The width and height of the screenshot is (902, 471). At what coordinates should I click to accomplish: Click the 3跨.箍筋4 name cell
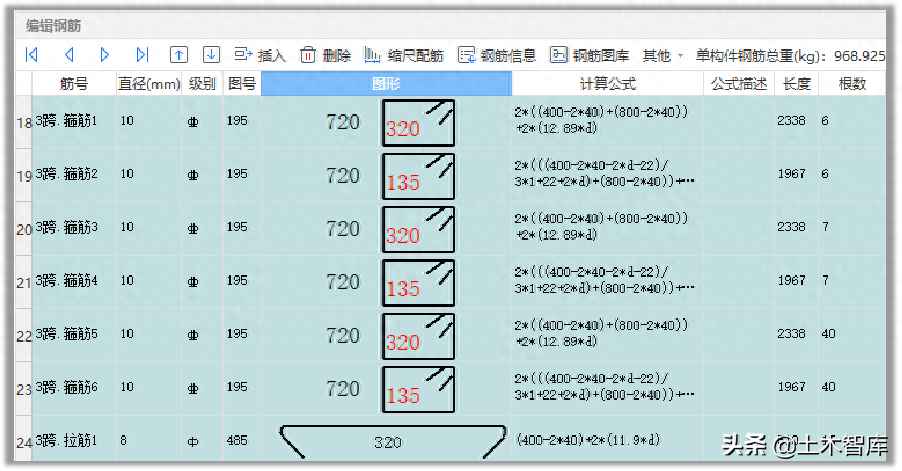point(74,281)
